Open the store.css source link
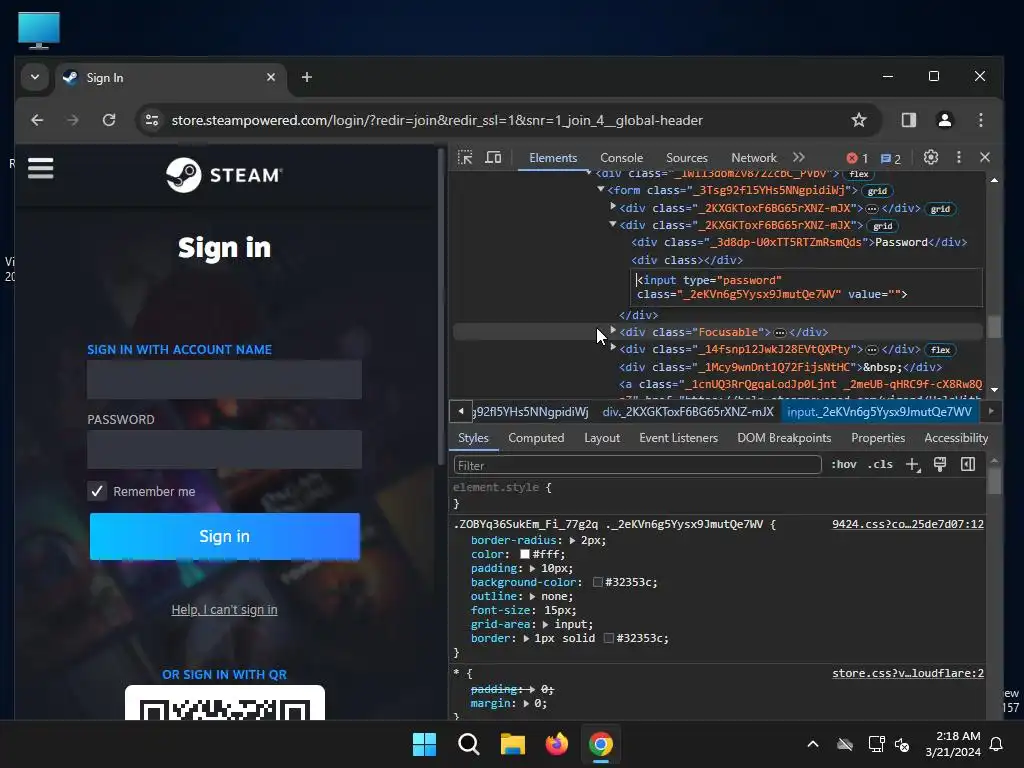 coord(908,673)
